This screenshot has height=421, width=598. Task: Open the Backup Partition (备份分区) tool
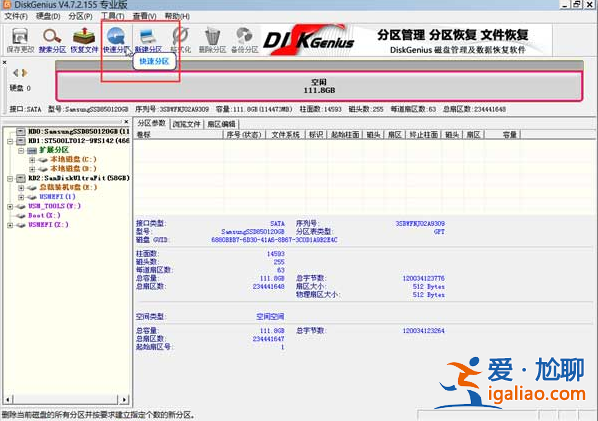point(244,40)
